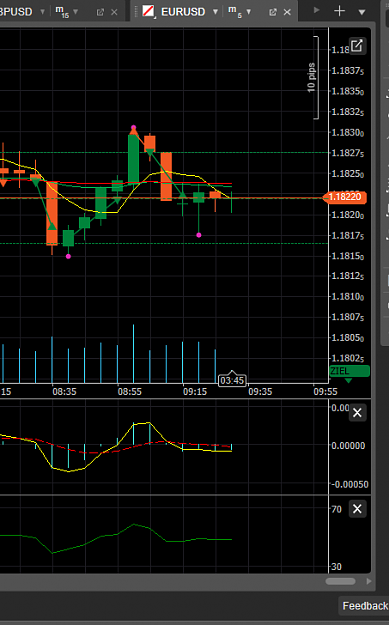Screen dimensions: 389x625
Task: Switch to the GBPUSD chart tab
Action: (16, 12)
